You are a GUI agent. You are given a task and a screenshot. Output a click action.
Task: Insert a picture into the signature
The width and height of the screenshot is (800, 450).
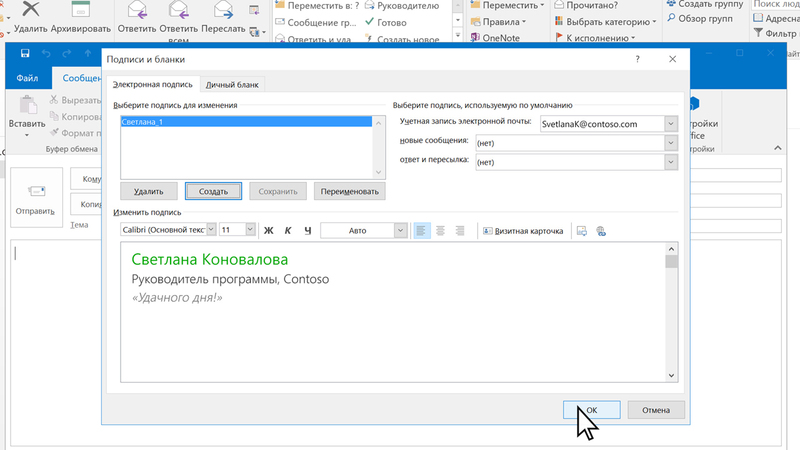[582, 230]
